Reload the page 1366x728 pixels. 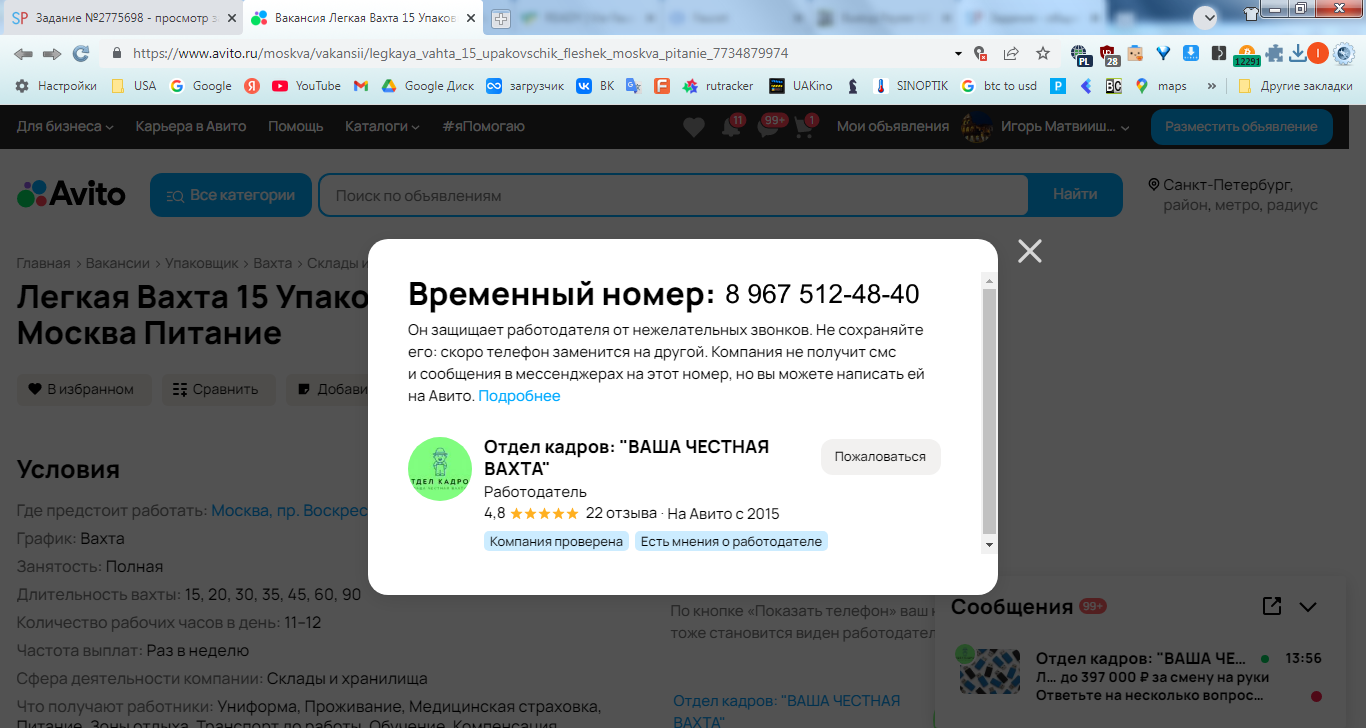pyautogui.click(x=81, y=54)
